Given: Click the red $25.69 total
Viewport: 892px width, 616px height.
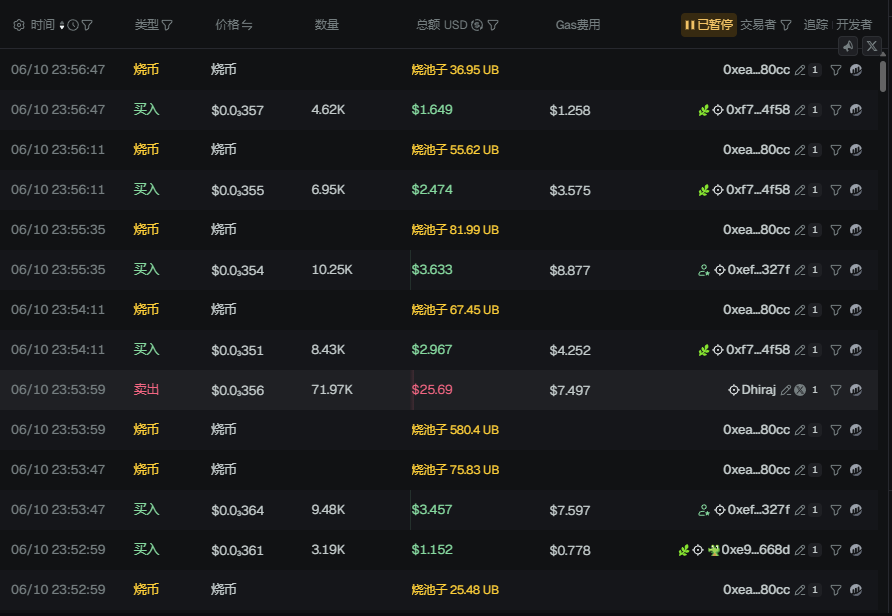Looking at the screenshot, I should click(432, 390).
